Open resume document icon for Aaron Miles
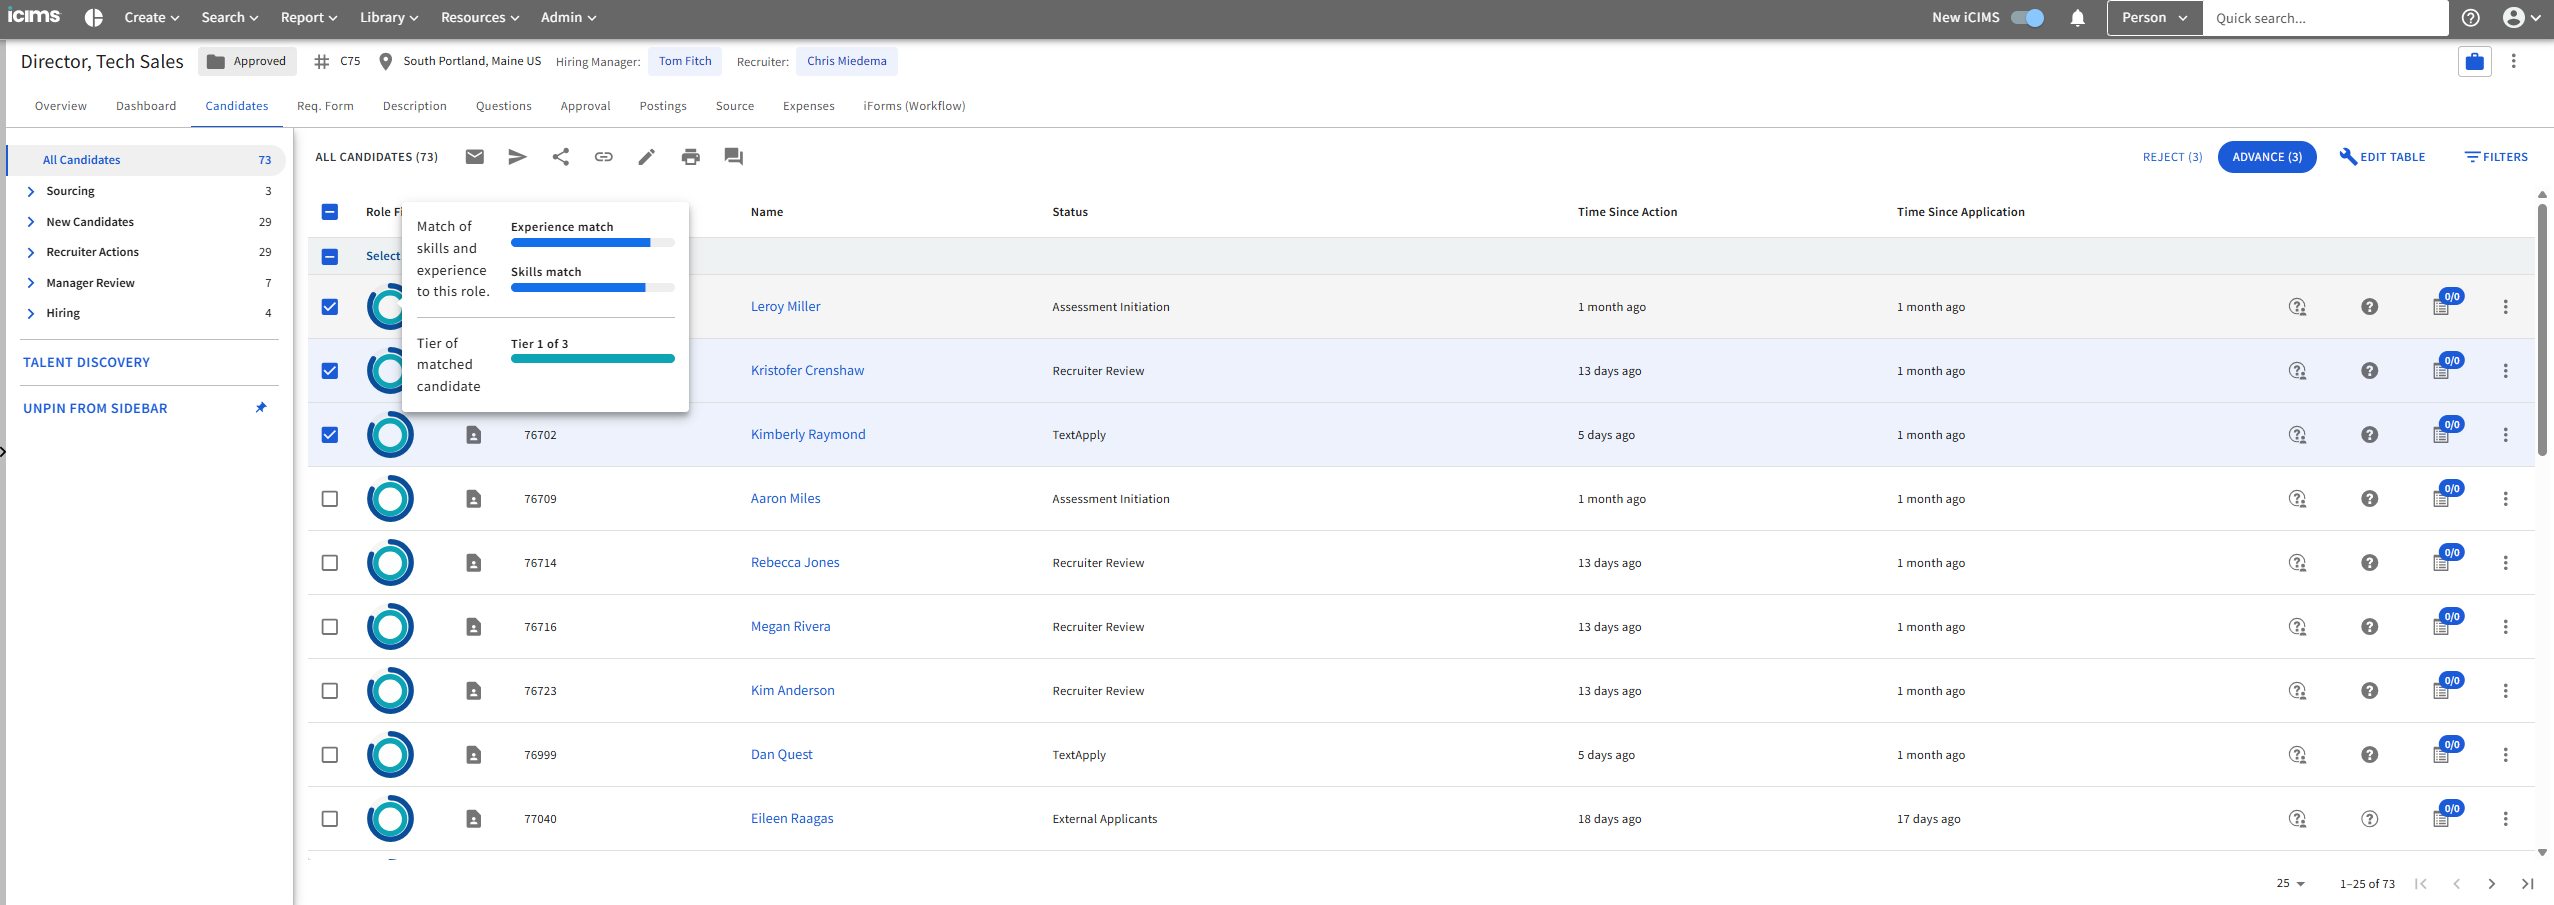The image size is (2554, 905). 474,499
